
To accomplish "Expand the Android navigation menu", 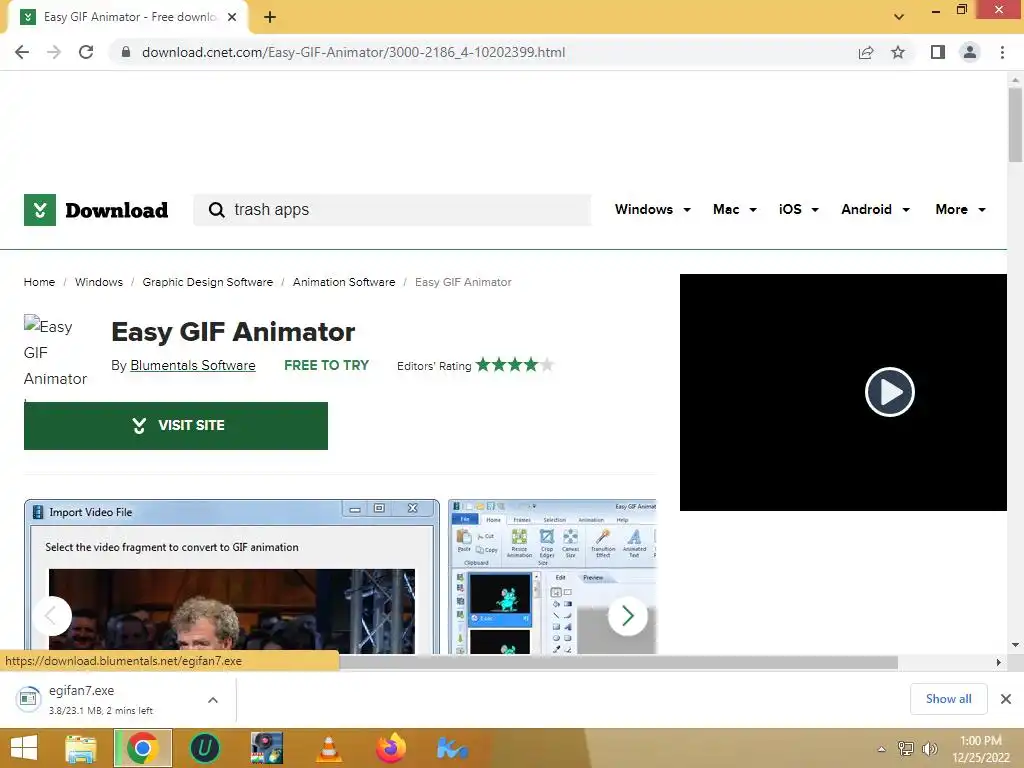I will [x=875, y=210].
